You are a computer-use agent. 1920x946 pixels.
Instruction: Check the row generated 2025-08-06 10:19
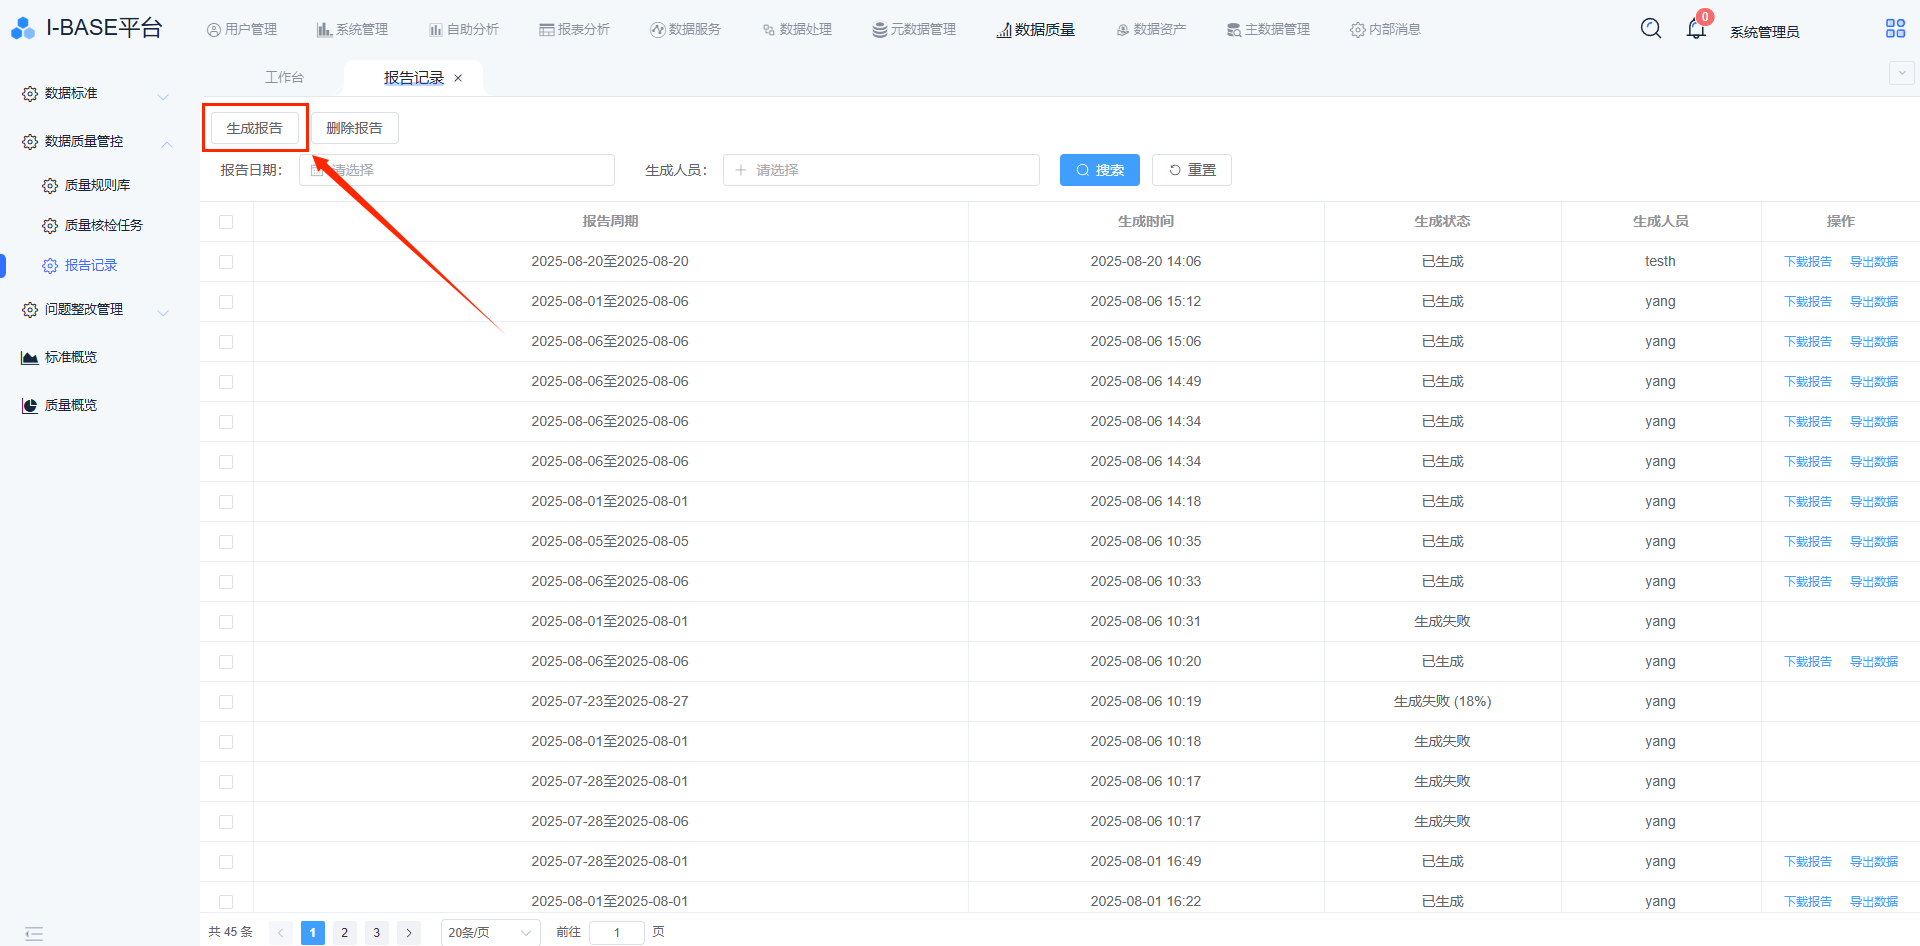[226, 702]
